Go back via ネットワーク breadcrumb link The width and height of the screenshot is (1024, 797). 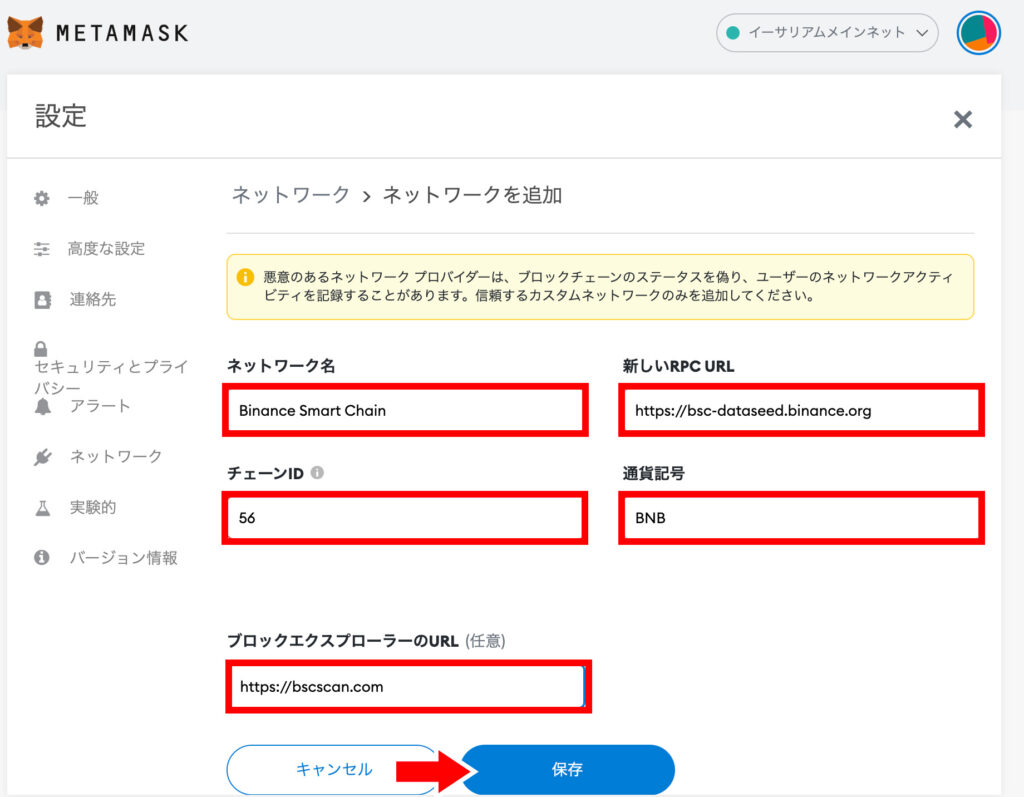291,195
